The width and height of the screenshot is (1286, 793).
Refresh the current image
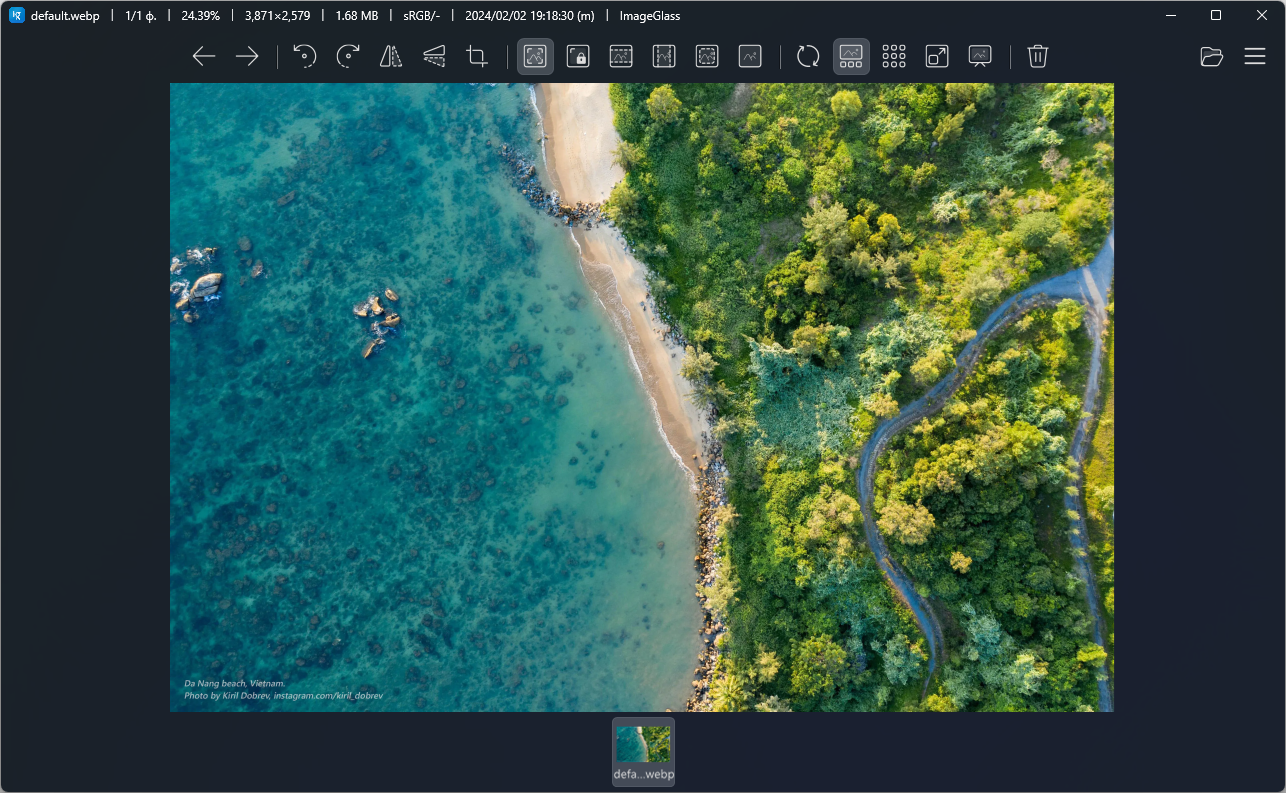click(x=808, y=57)
